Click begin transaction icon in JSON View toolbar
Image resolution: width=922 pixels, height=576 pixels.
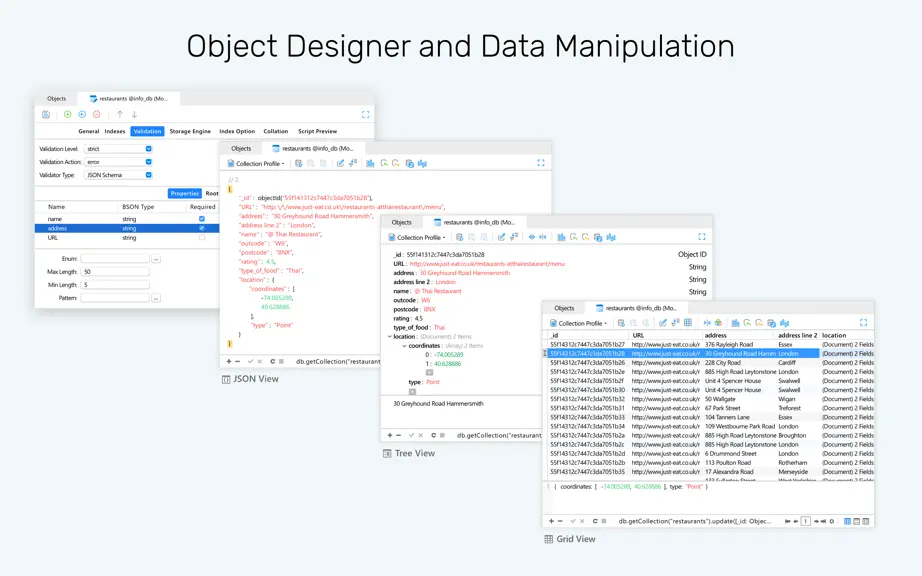click(x=299, y=163)
